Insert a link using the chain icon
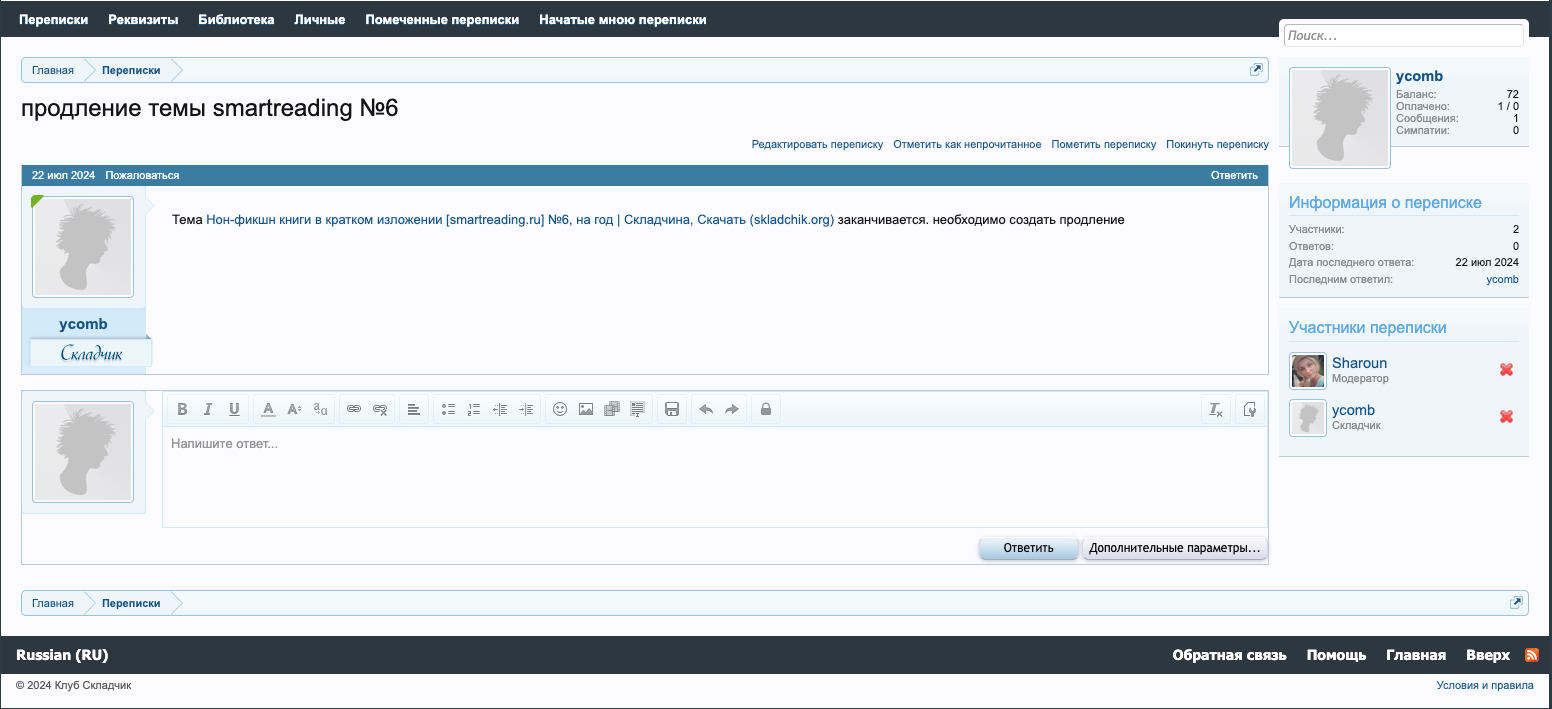 point(354,409)
